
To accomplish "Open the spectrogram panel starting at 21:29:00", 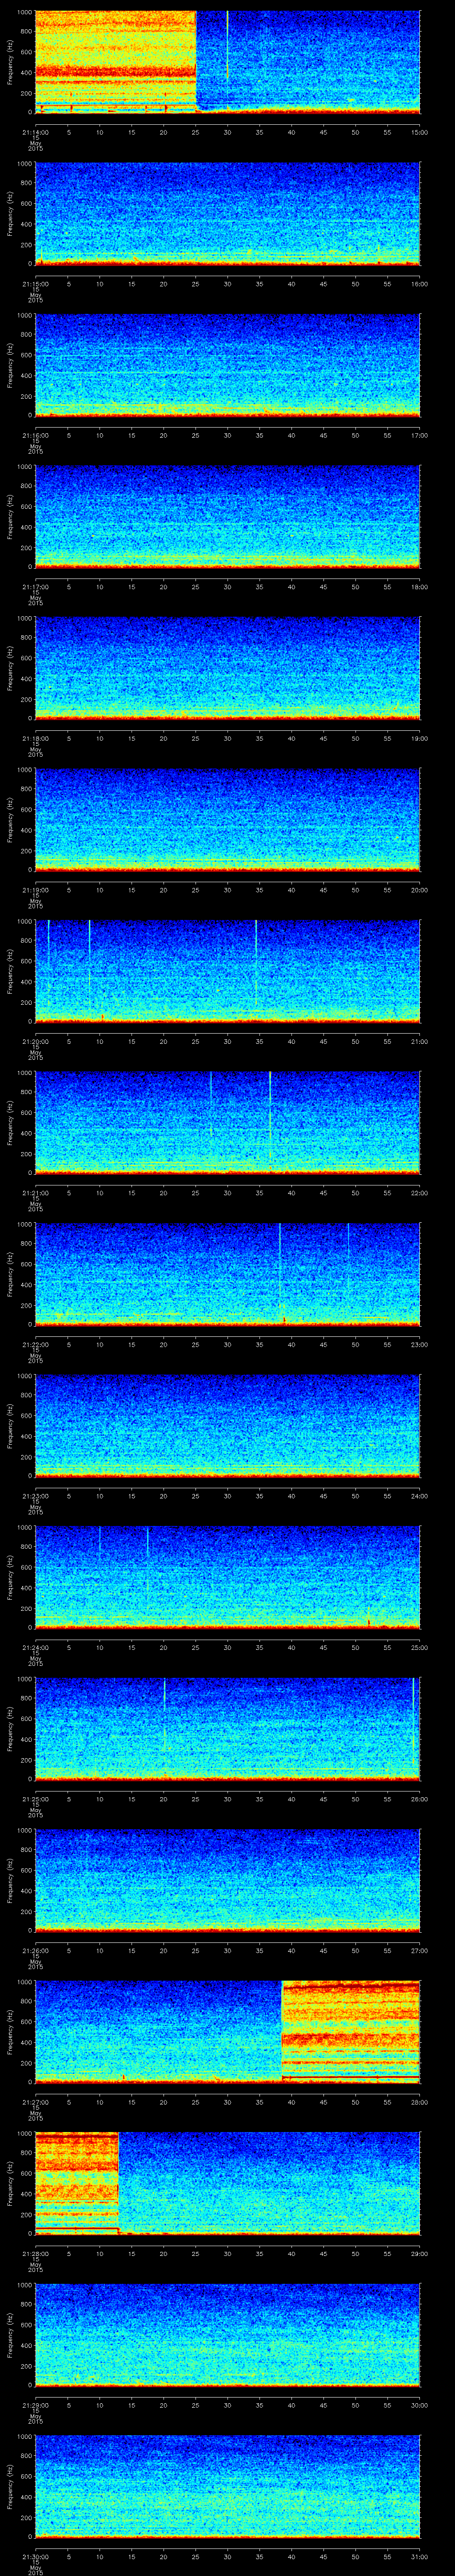I will tap(227, 2335).
